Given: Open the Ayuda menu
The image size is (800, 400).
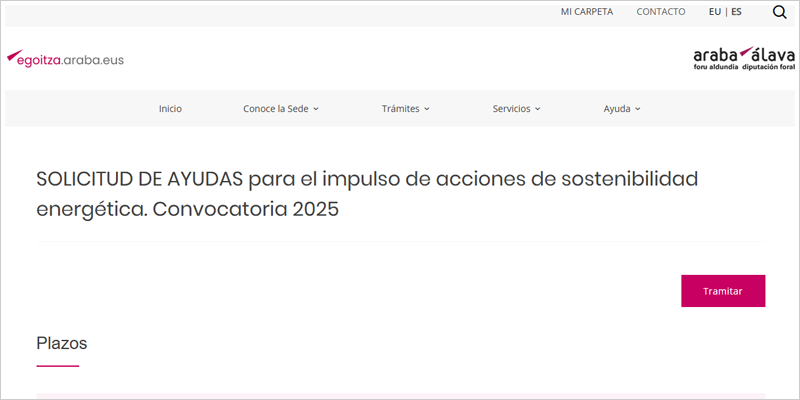Looking at the screenshot, I should pyautogui.click(x=622, y=109).
